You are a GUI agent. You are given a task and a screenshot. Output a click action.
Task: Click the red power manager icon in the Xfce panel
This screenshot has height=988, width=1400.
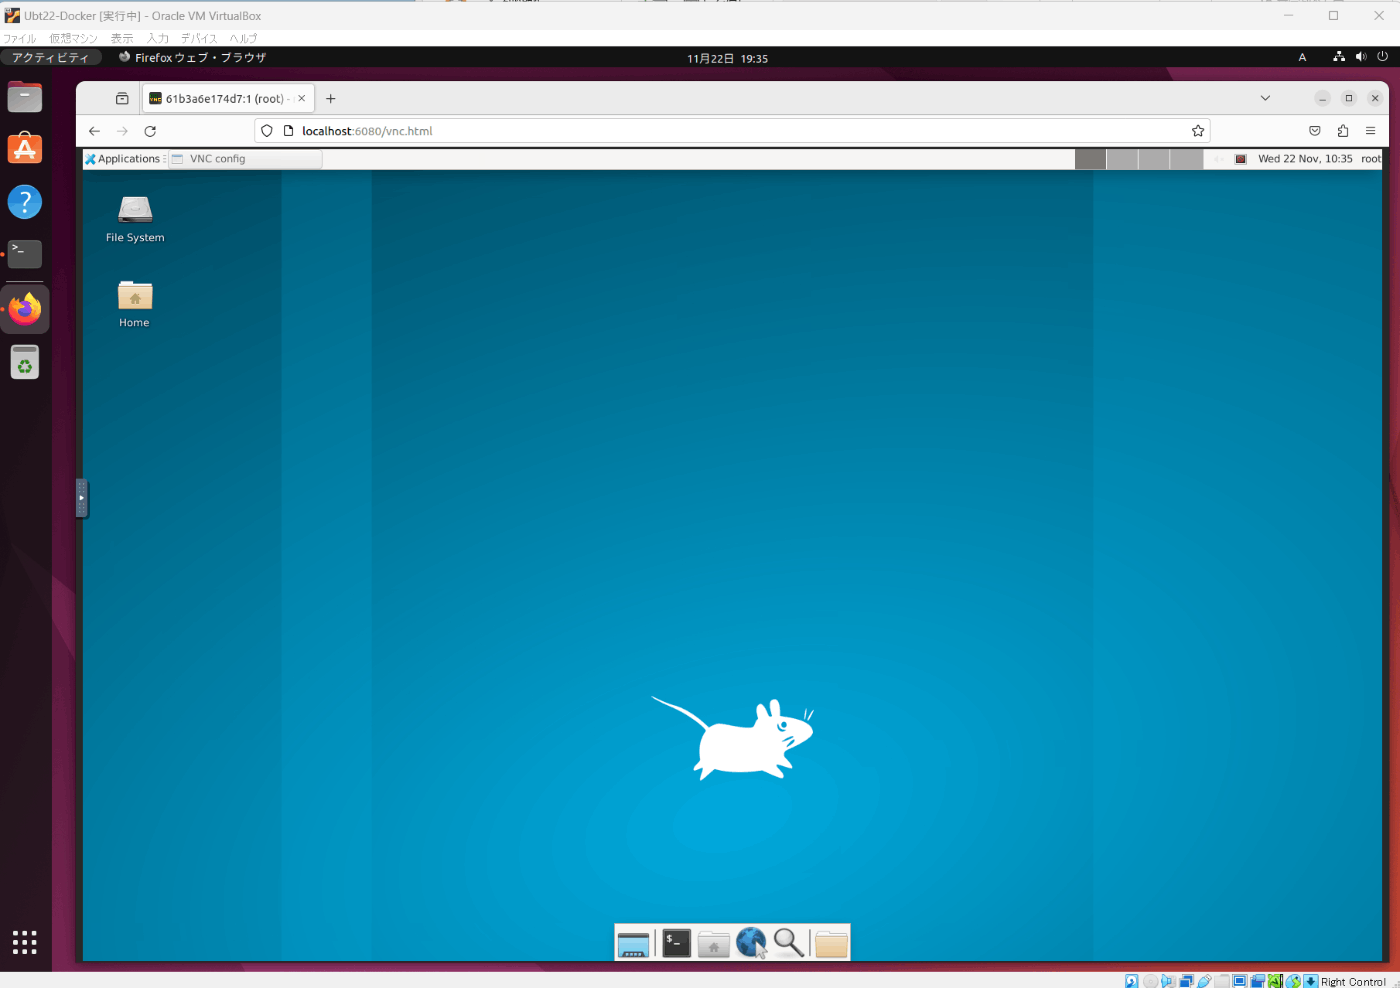coord(1240,159)
